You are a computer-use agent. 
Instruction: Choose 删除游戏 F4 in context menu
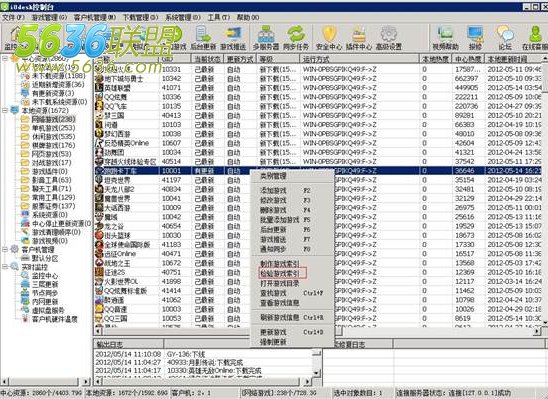[292, 210]
